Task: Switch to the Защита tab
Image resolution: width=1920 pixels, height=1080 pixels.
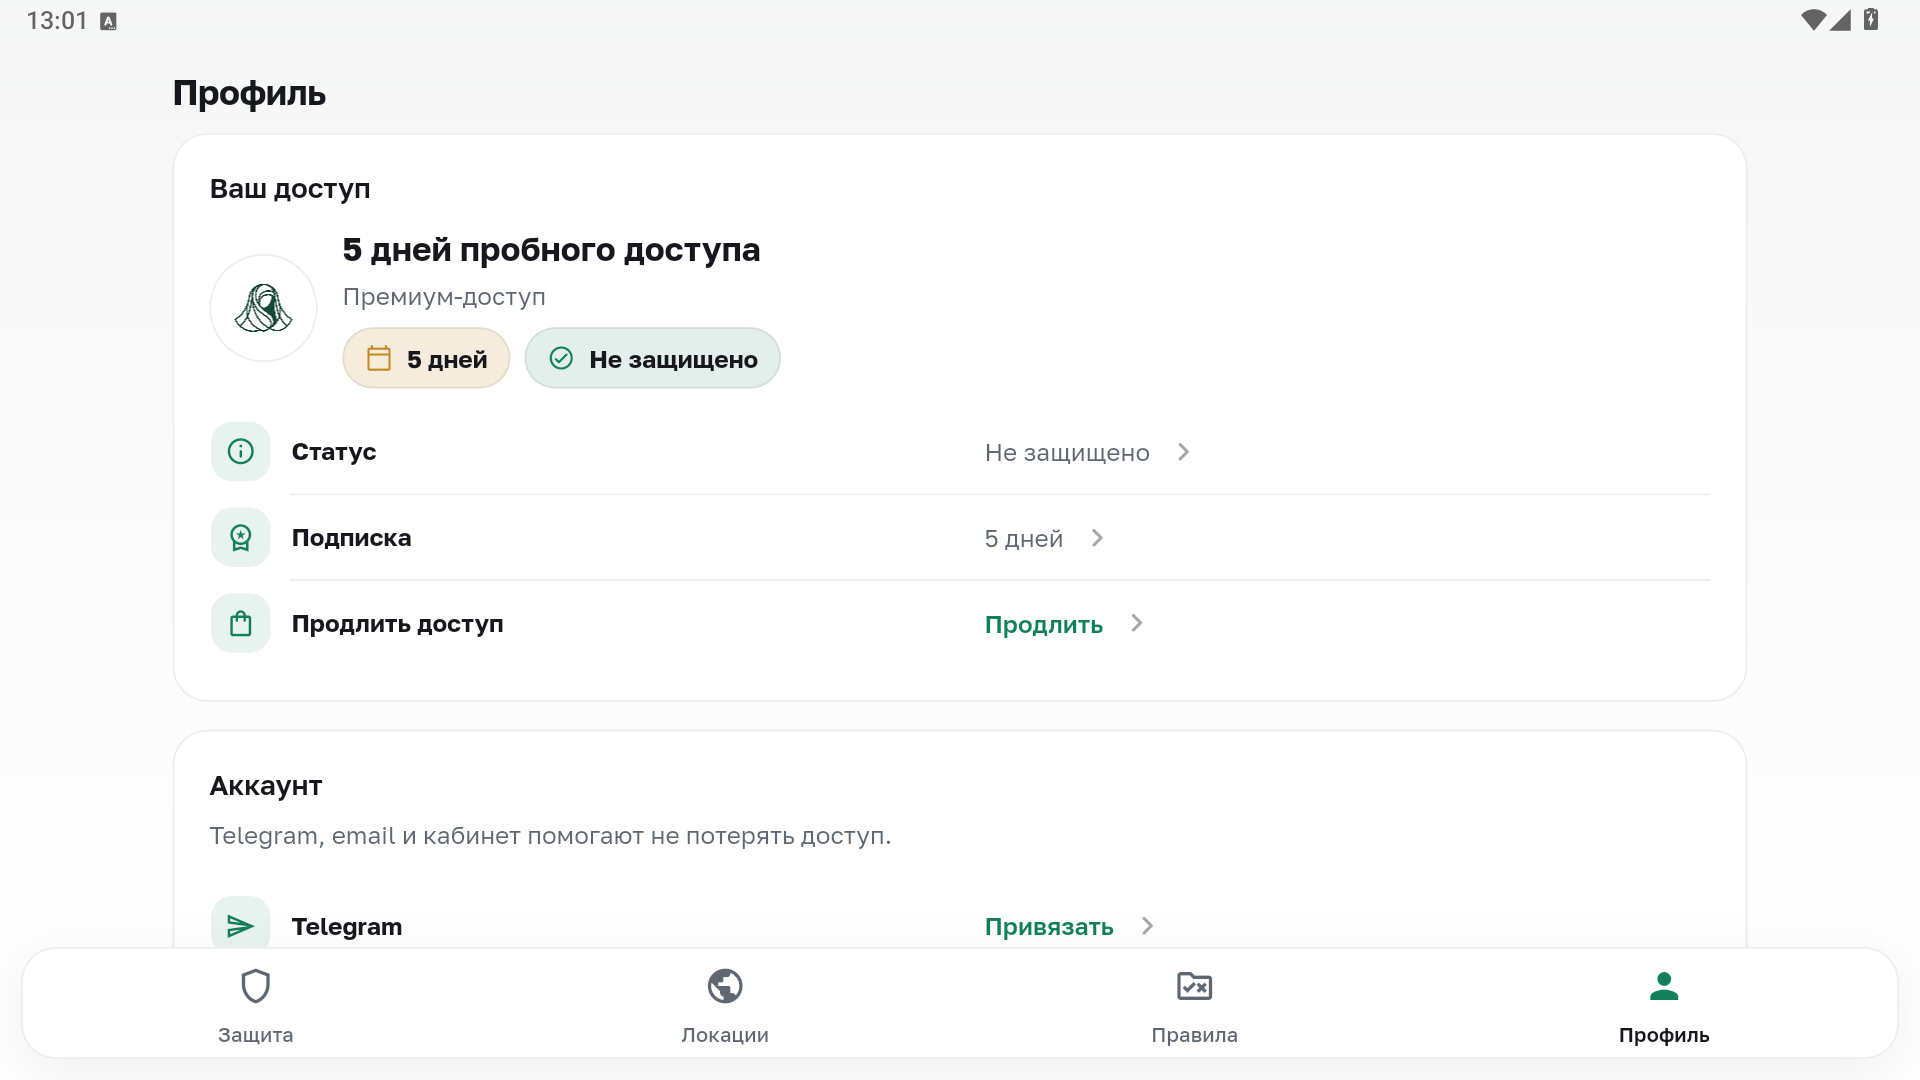Action: 256,1004
